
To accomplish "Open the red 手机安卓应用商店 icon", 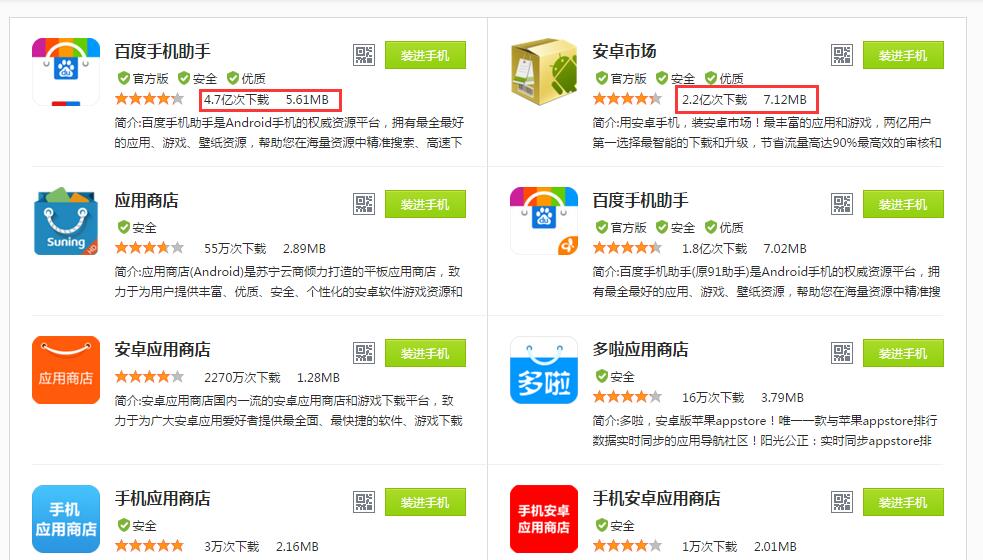I will pyautogui.click(x=544, y=519).
